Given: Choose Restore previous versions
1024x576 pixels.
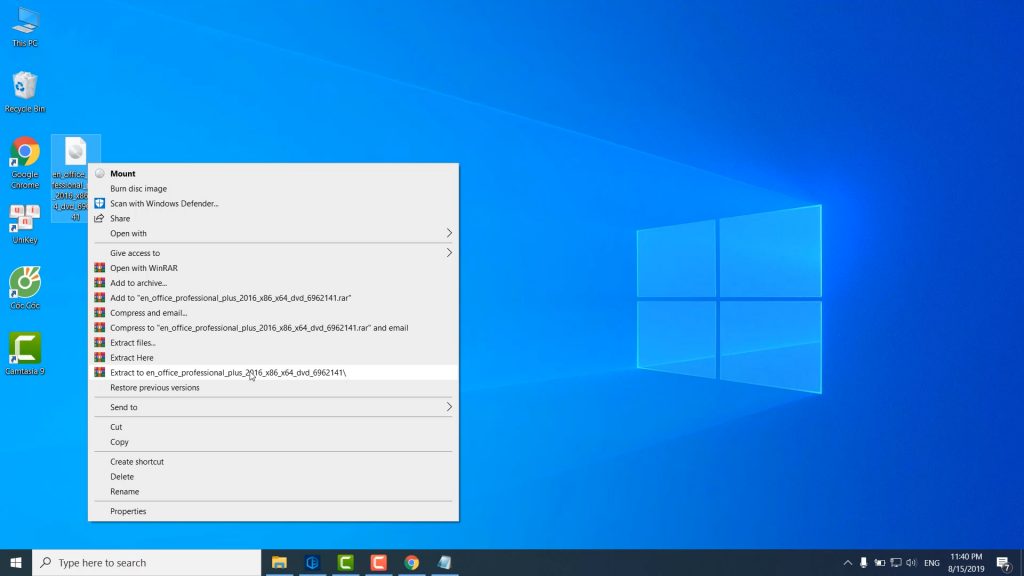Looking at the screenshot, I should click(x=273, y=388).
